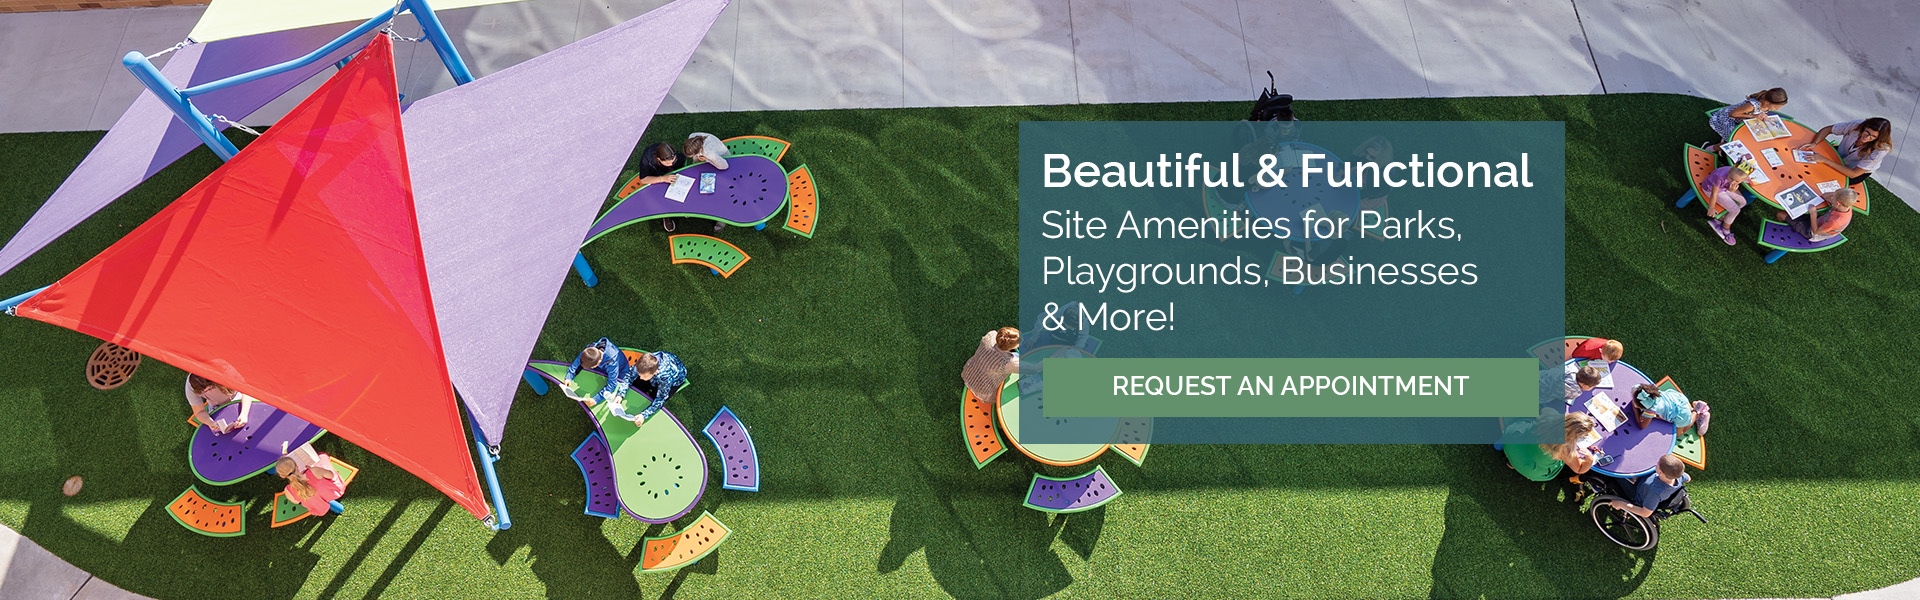Viewport: 1920px width, 600px height.
Task: Click the Site Amenities for Parks subtitle text
Action: (1252, 226)
